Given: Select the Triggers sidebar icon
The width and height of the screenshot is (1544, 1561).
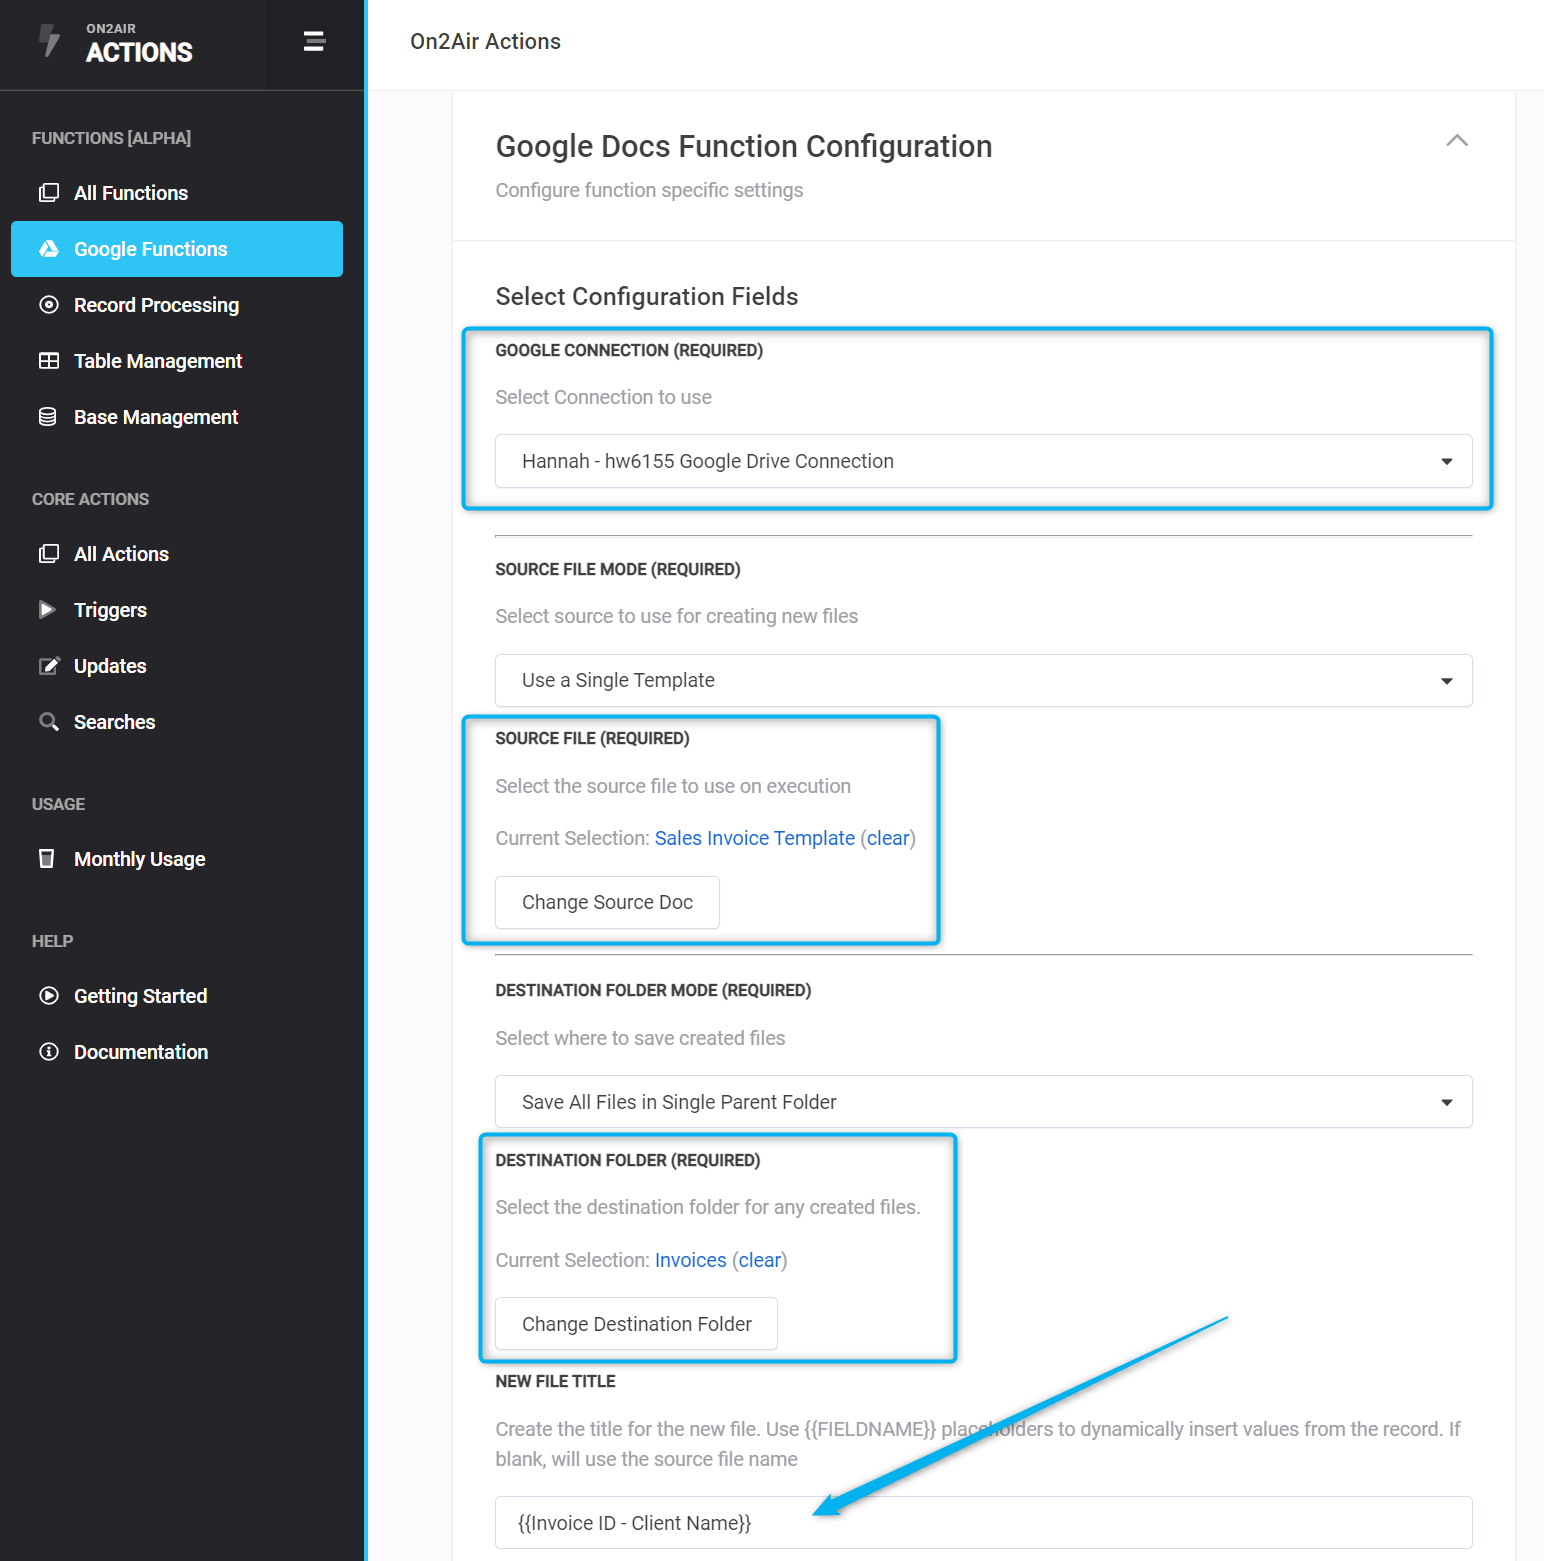Looking at the screenshot, I should [x=47, y=609].
